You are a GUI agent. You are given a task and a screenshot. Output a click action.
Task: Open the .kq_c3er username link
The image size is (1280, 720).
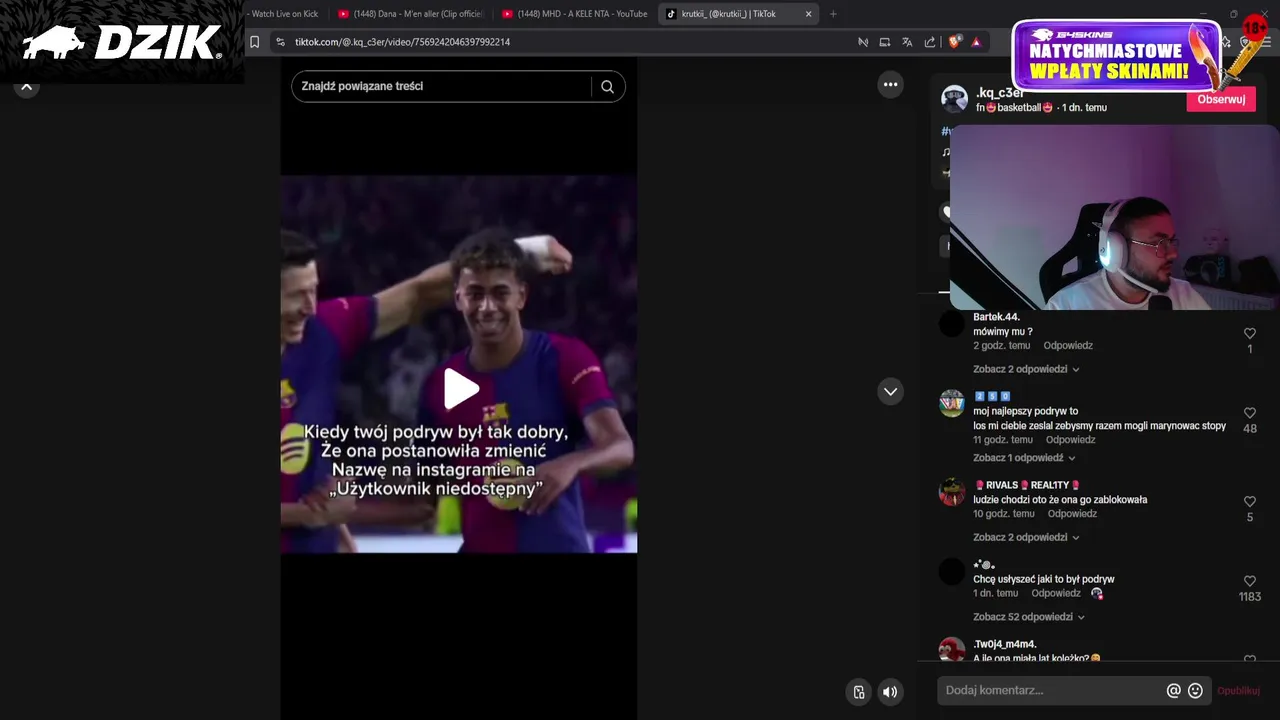click(999, 93)
